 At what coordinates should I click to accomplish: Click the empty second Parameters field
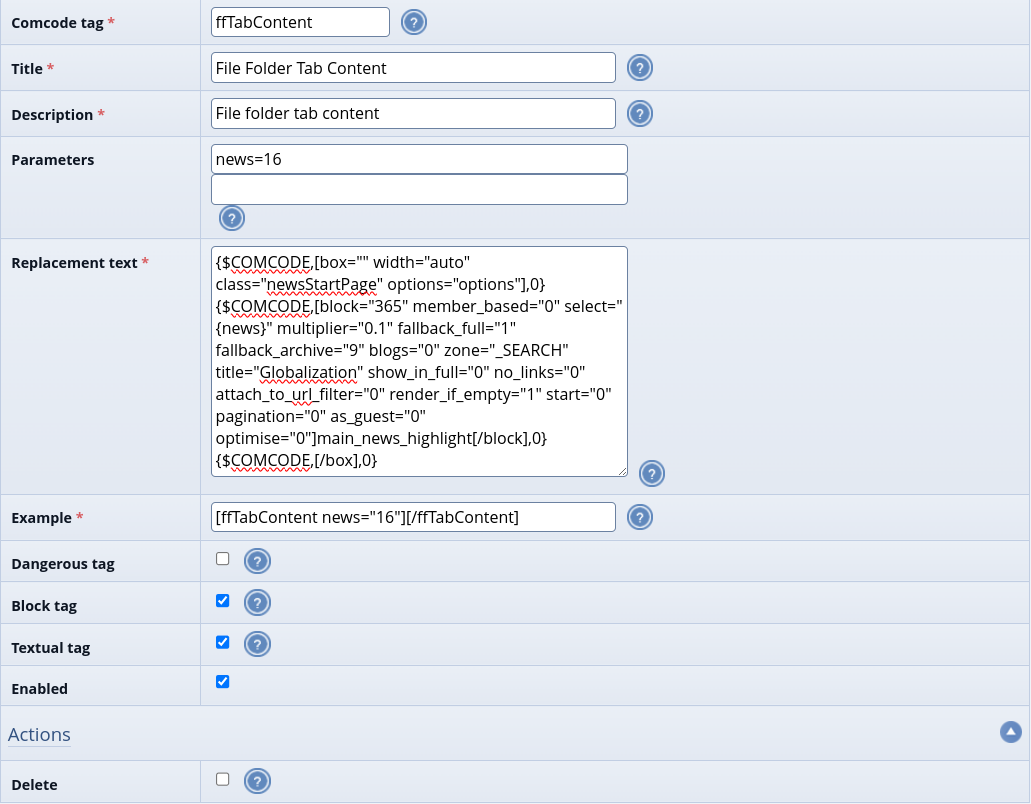click(419, 190)
